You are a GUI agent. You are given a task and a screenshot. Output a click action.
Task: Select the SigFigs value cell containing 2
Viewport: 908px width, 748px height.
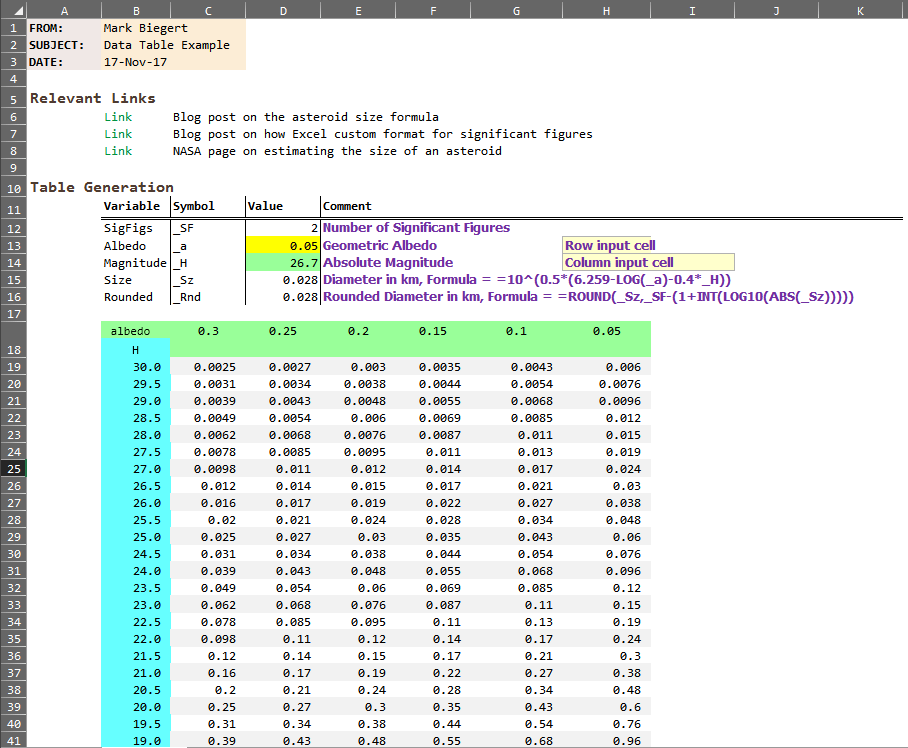[283, 228]
